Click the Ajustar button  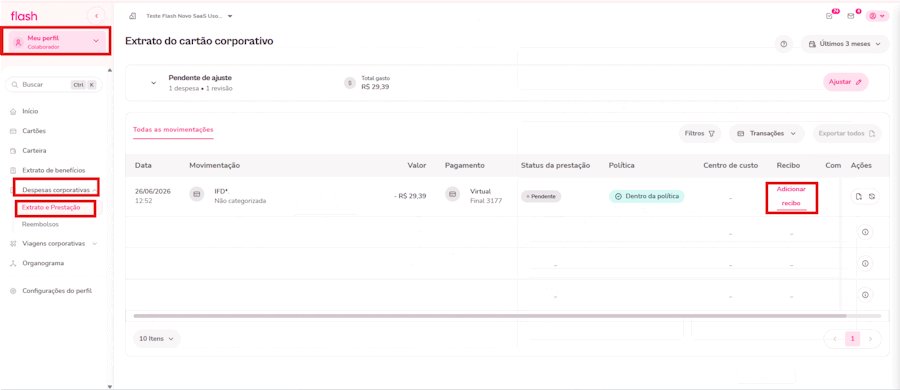tap(845, 82)
